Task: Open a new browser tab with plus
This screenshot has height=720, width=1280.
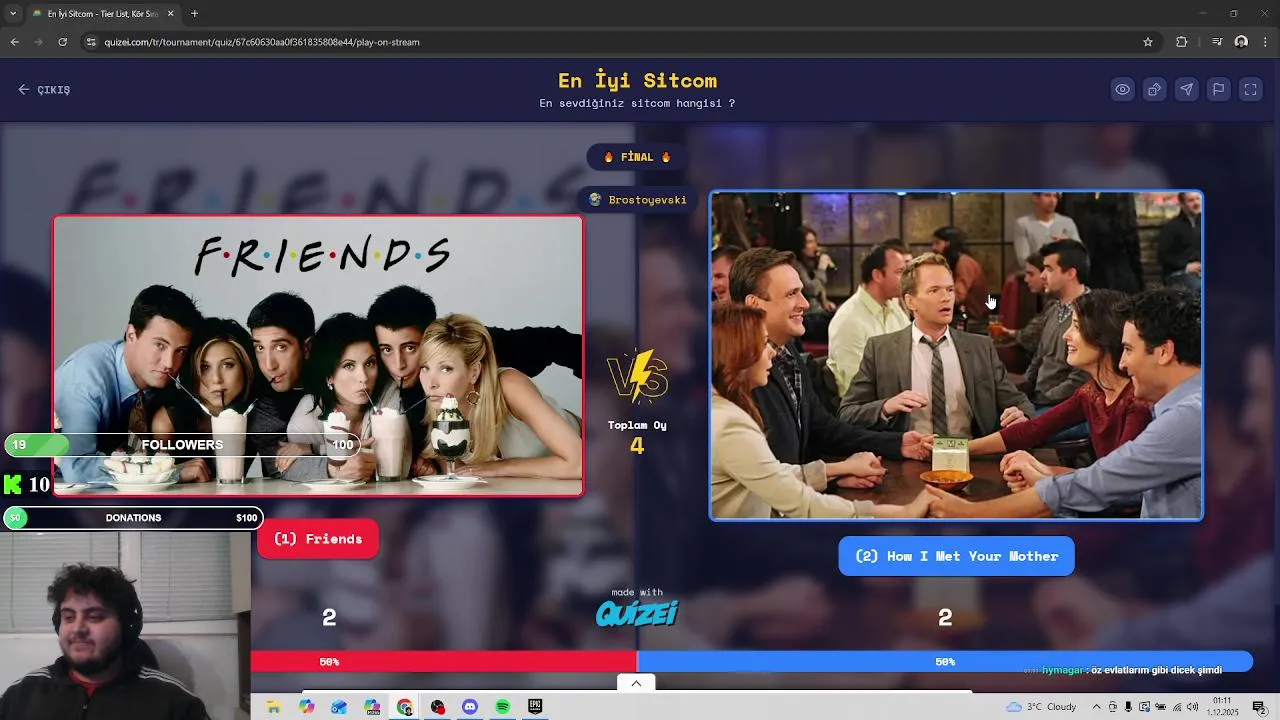Action: (194, 14)
